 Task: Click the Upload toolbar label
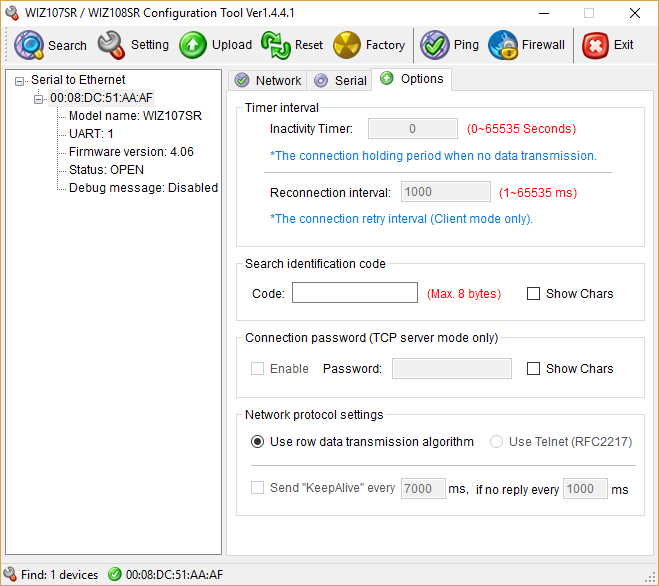(232, 45)
